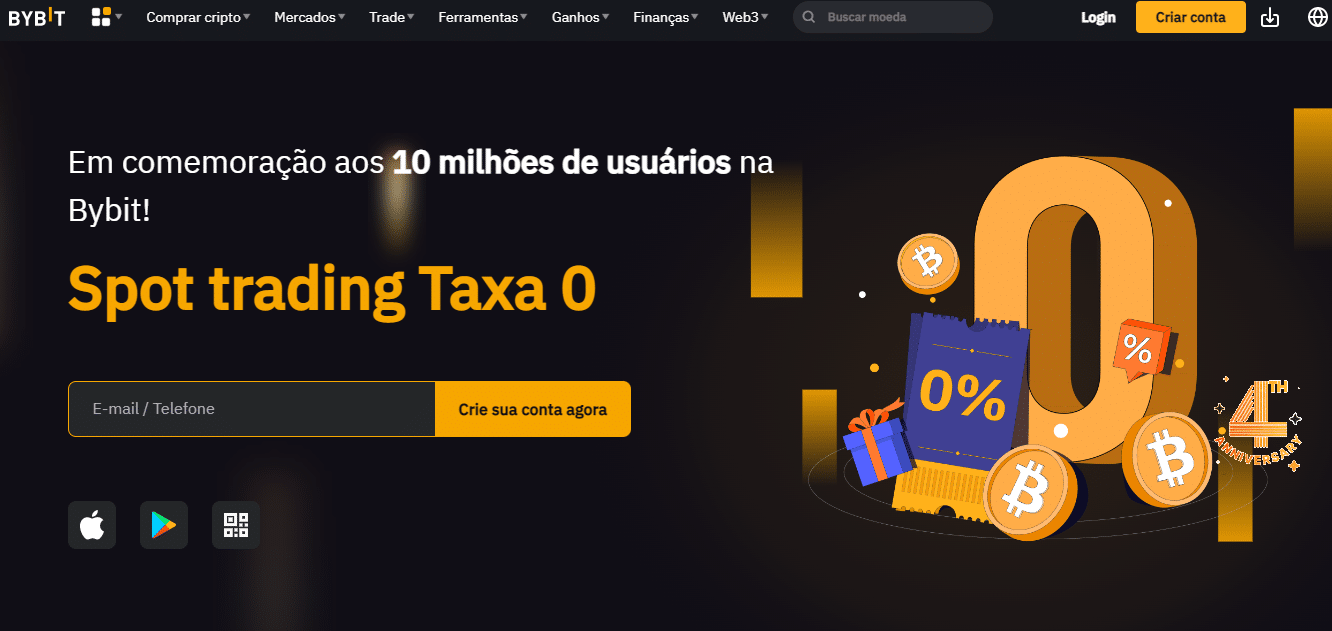The image size is (1332, 631).
Task: Open the Ganhos menu
Action: pyautogui.click(x=580, y=17)
